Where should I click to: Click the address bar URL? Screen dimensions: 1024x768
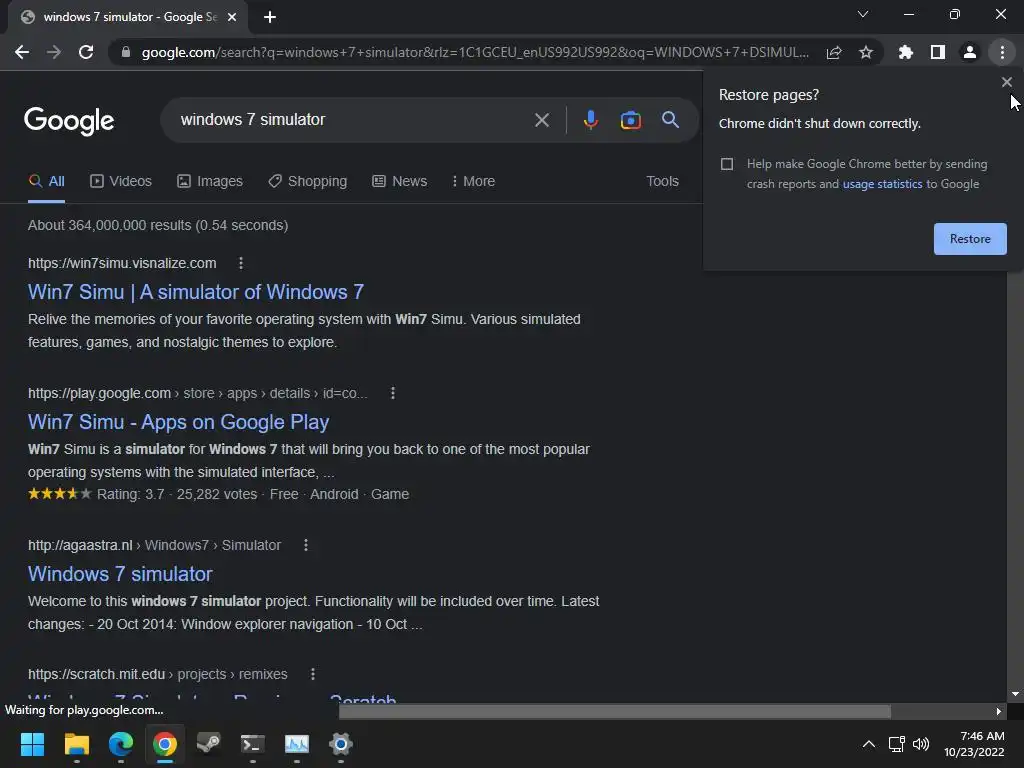coord(475,52)
